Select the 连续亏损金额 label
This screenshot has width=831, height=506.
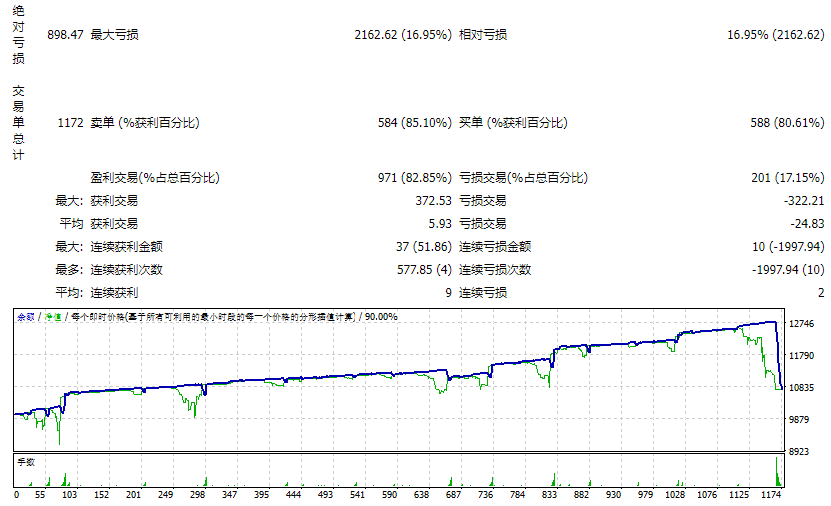[x=495, y=247]
